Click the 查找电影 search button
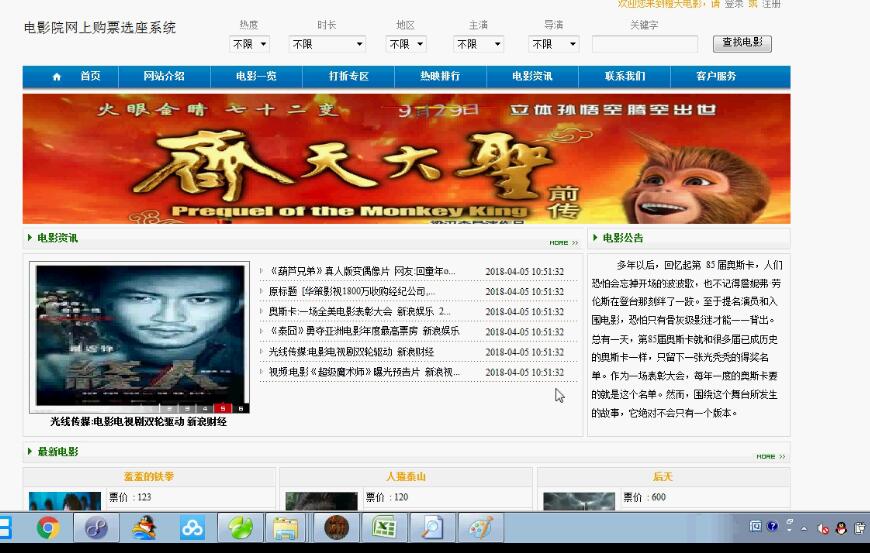This screenshot has height=553, width=870. 742,43
